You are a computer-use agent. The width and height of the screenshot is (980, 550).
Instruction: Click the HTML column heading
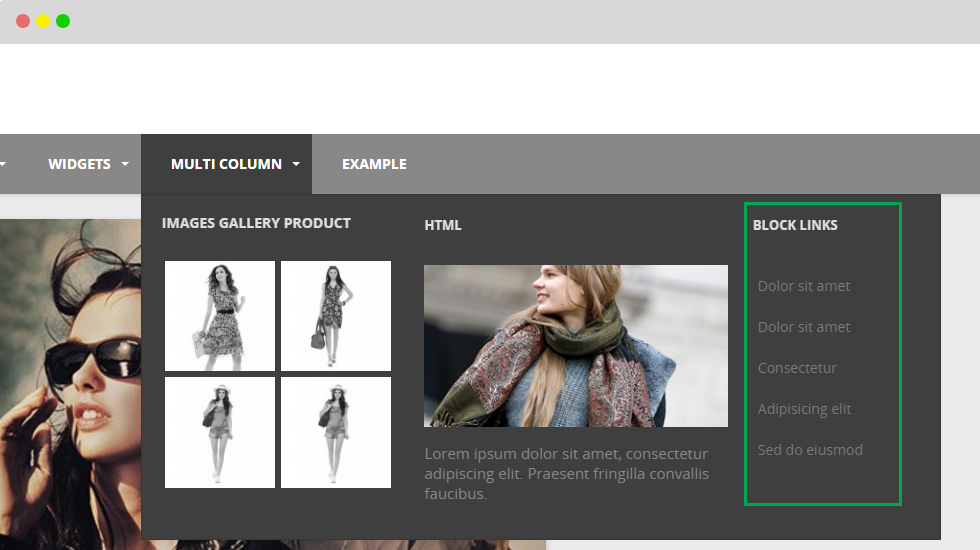[x=442, y=225]
